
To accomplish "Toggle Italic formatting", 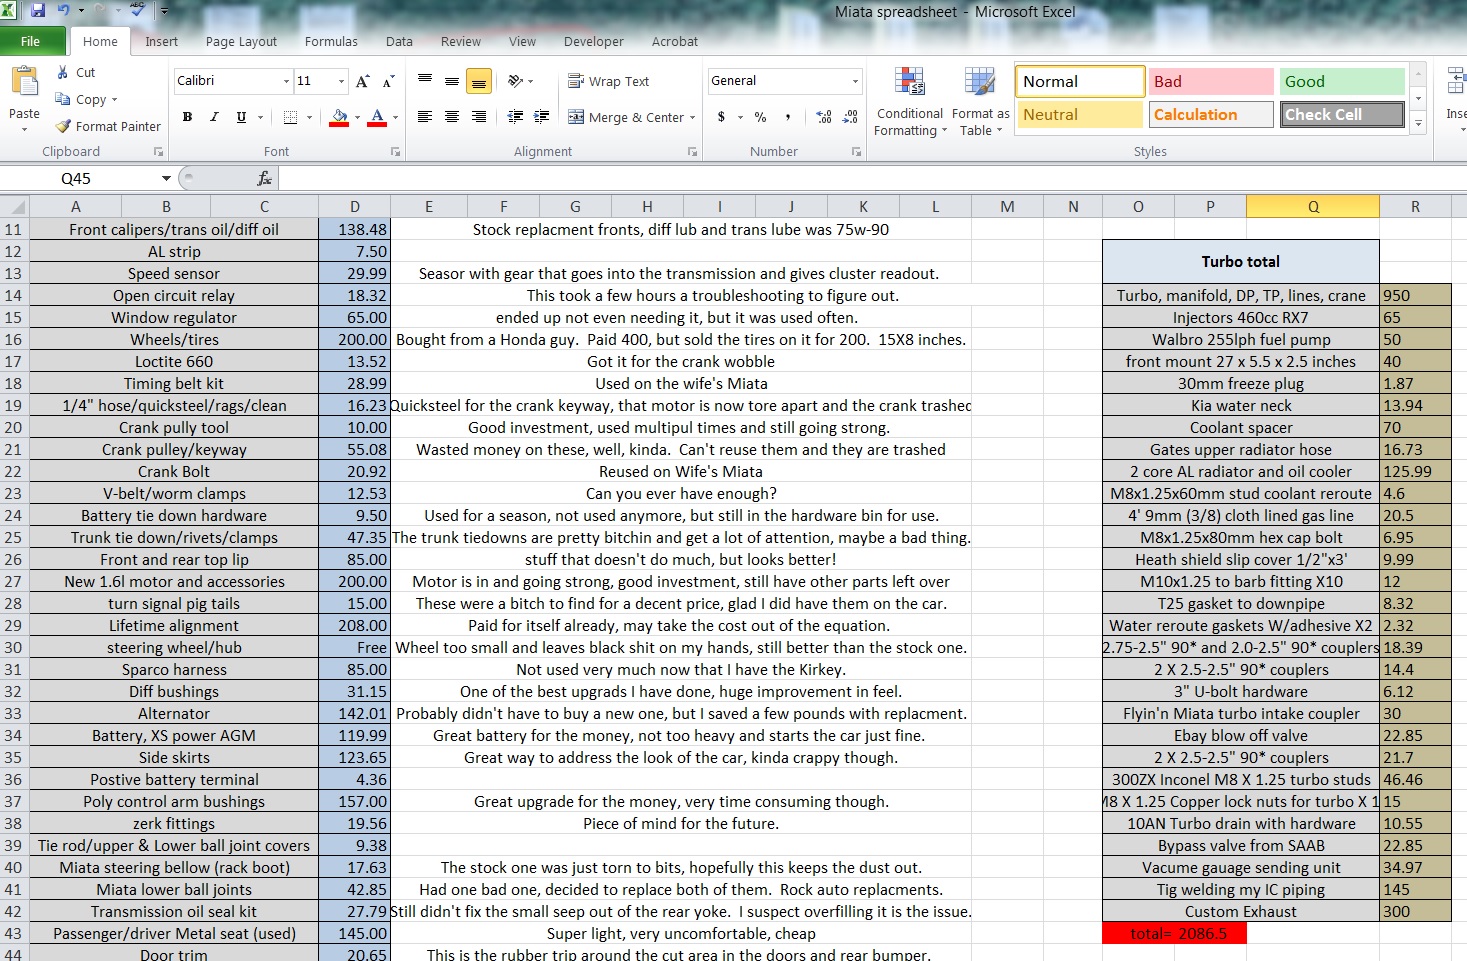I will [214, 117].
